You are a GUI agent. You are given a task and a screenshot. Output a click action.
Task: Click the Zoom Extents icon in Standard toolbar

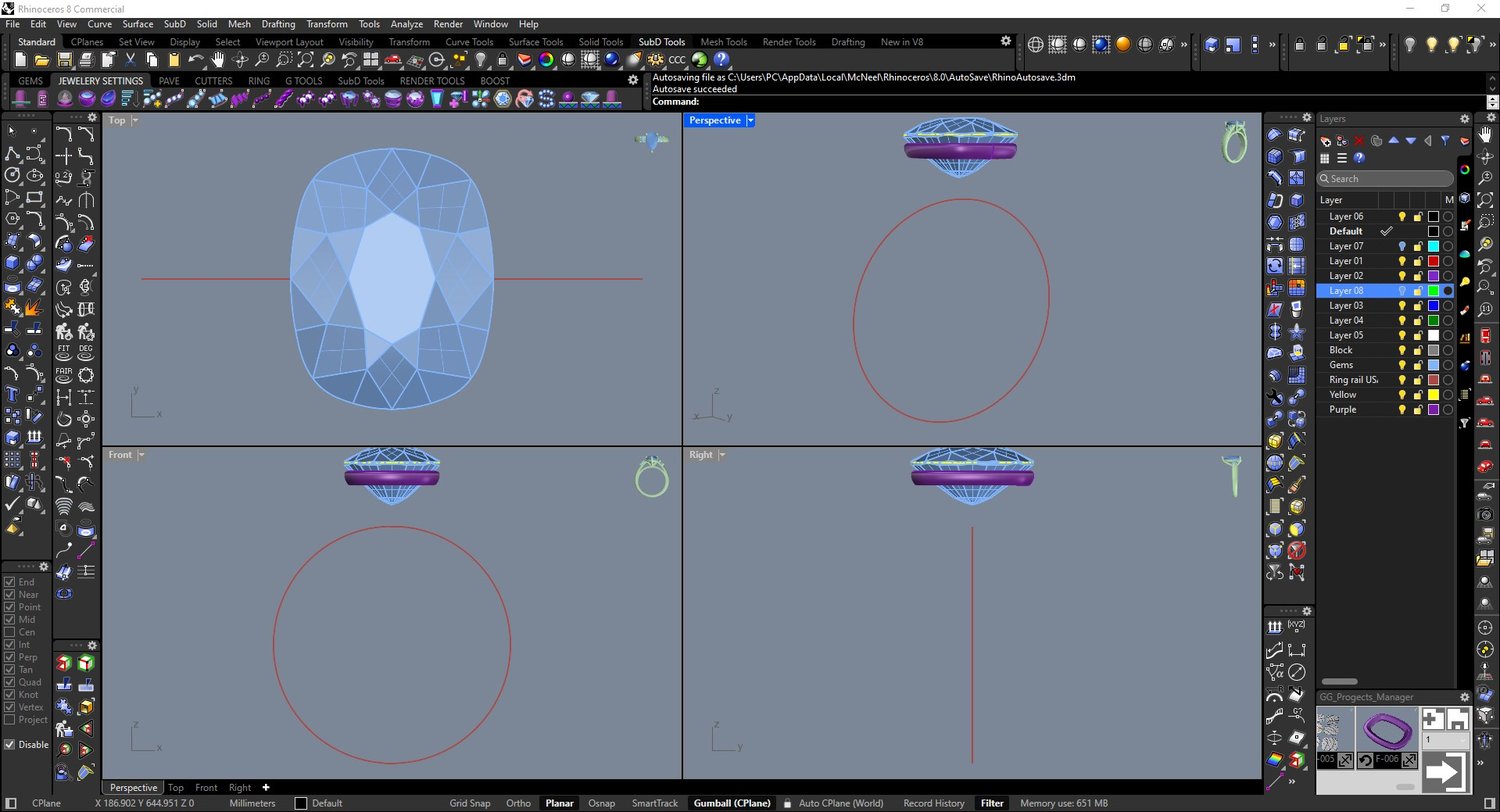click(306, 60)
